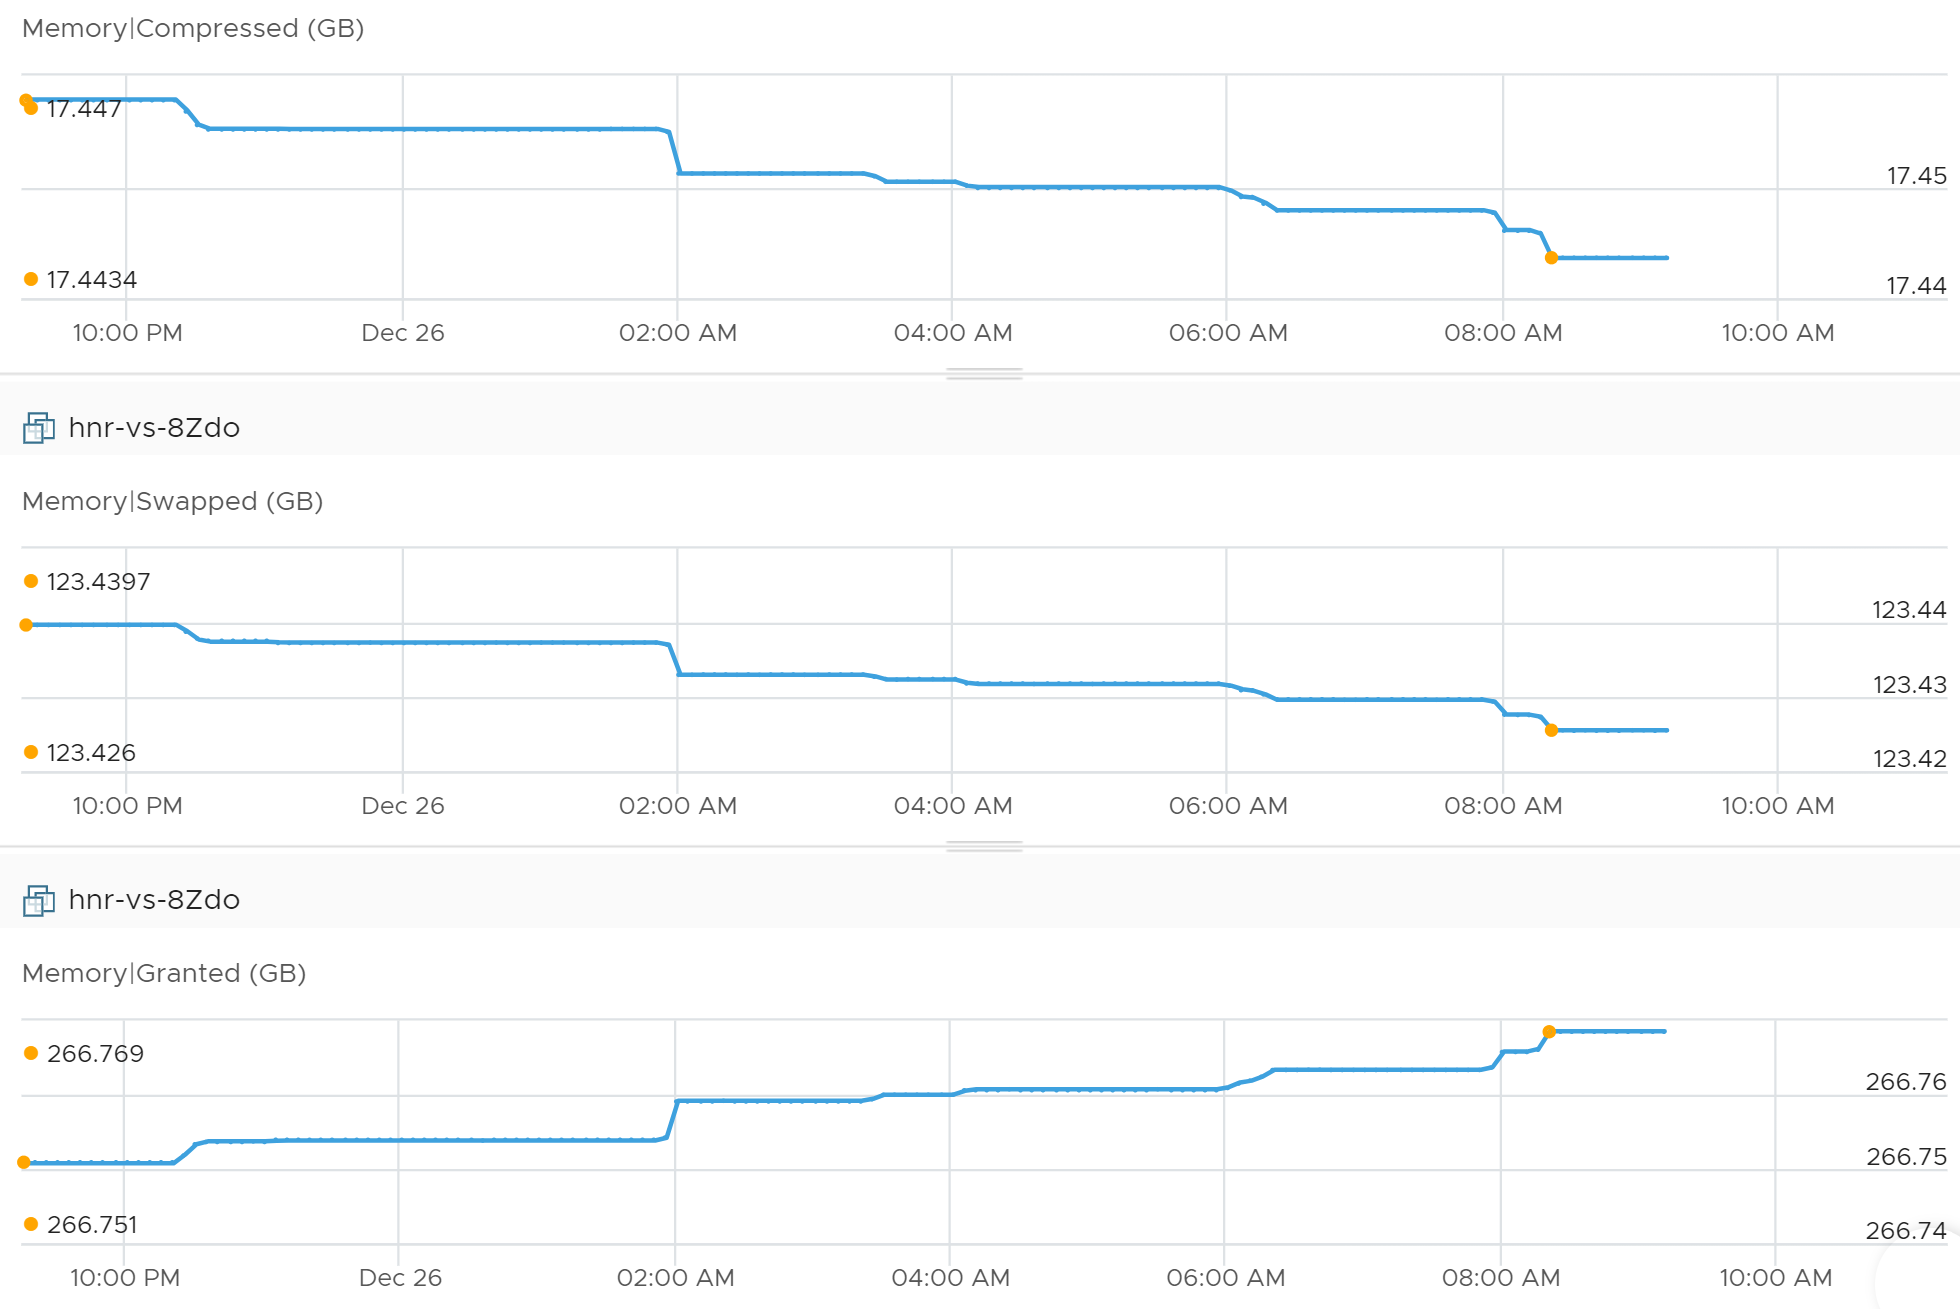
Task: Click 04:00 AM on the Swapped chart axis
Action: click(x=953, y=806)
